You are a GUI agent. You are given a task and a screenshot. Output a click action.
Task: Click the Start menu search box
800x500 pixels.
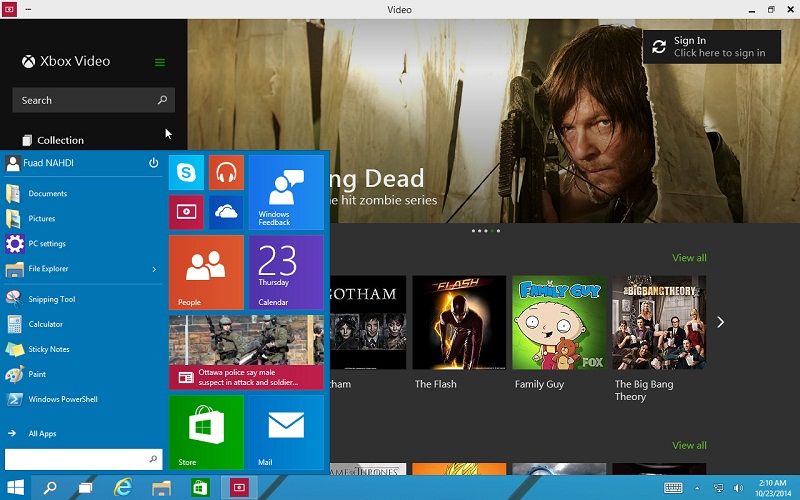(84, 459)
